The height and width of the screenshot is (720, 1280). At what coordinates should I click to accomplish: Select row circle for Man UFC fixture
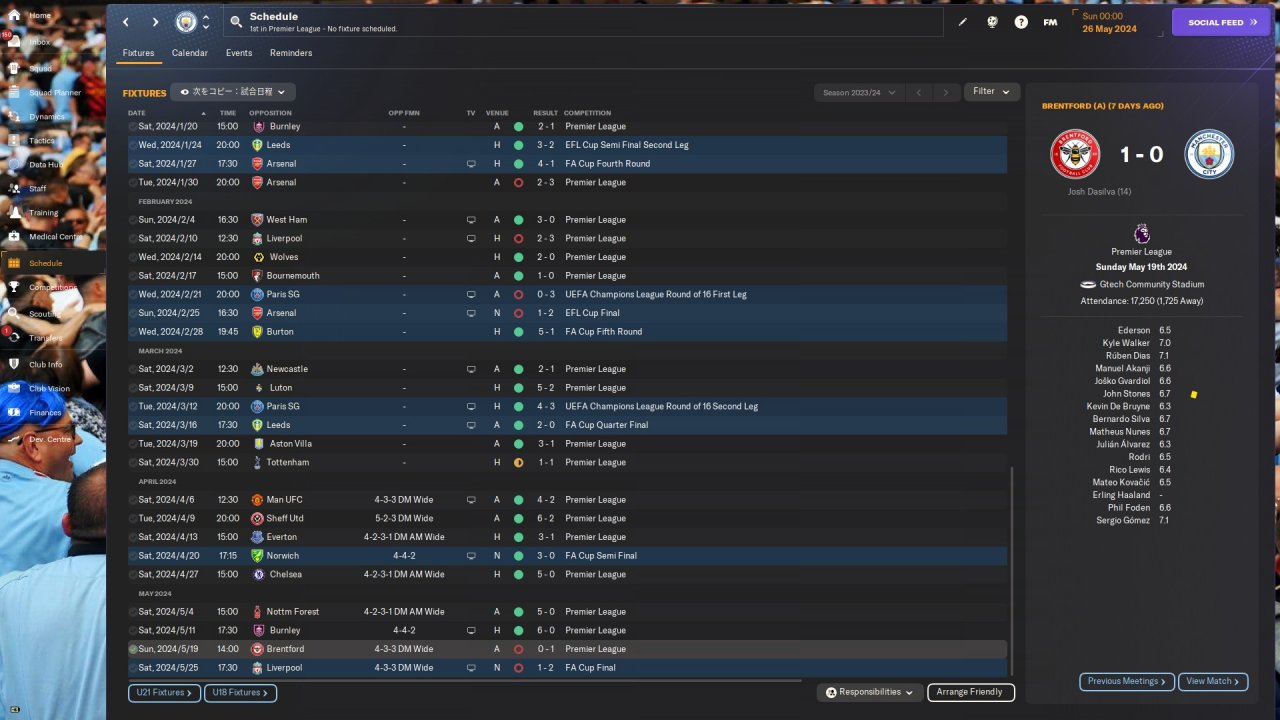click(133, 500)
